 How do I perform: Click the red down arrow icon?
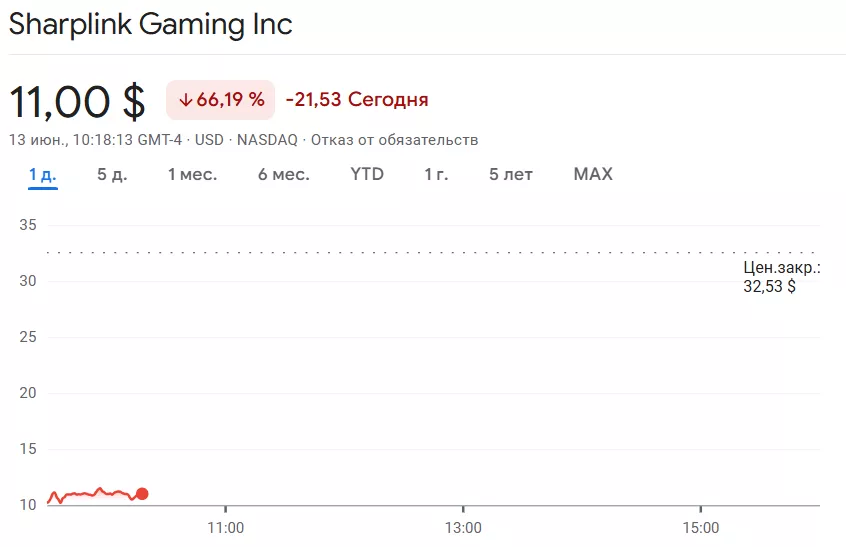click(185, 100)
